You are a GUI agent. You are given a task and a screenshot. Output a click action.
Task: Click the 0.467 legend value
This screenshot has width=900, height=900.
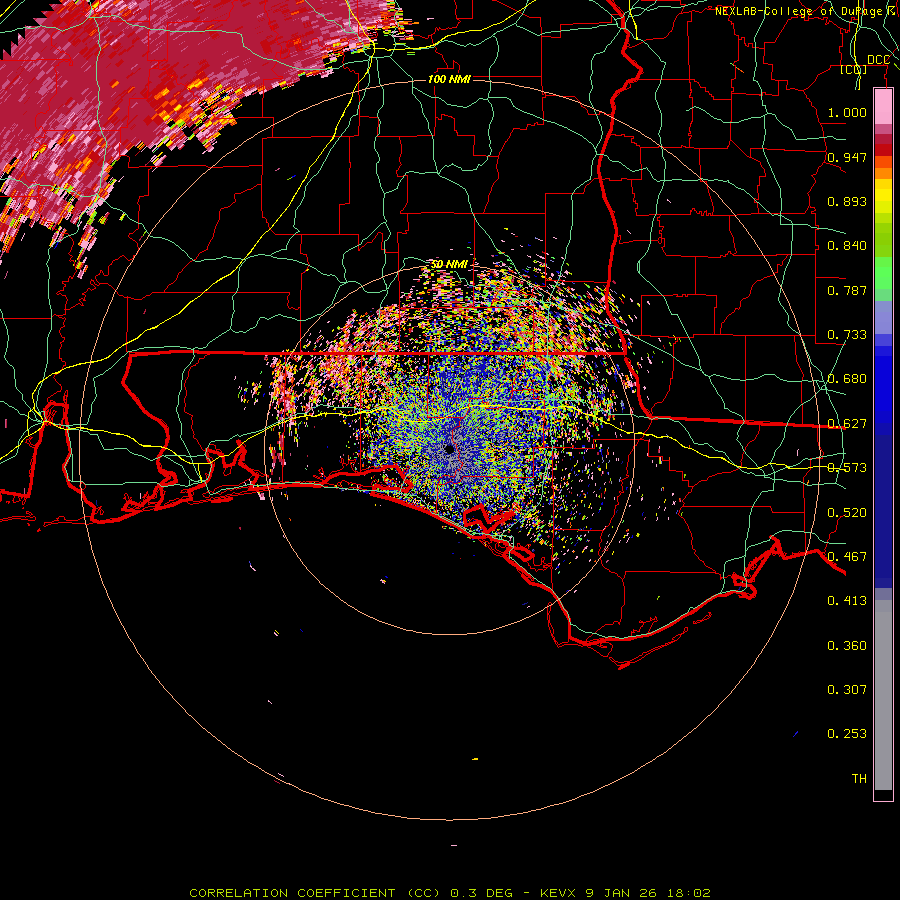847,557
